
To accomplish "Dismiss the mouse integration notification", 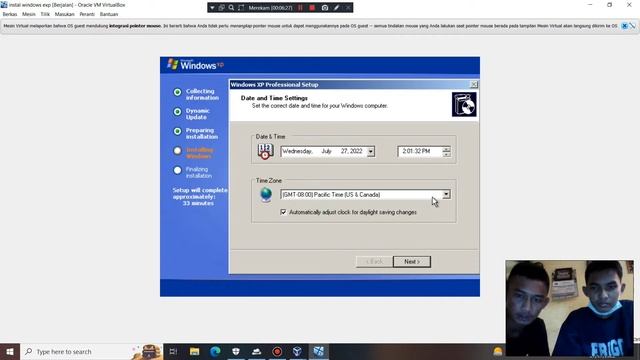I will point(624,26).
